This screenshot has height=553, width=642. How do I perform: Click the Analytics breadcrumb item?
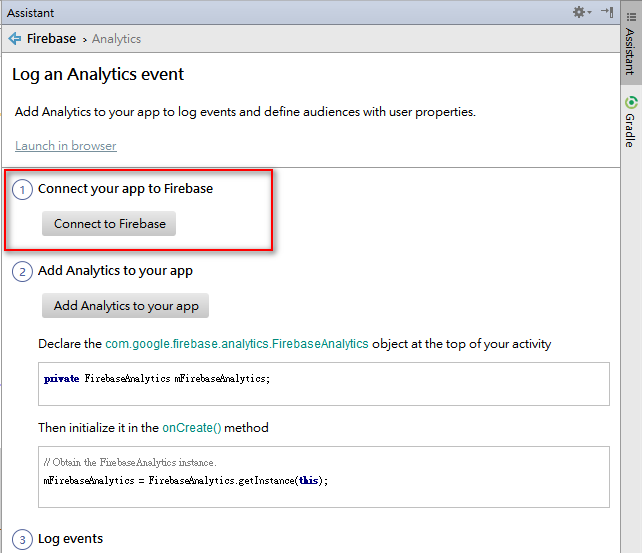116,39
